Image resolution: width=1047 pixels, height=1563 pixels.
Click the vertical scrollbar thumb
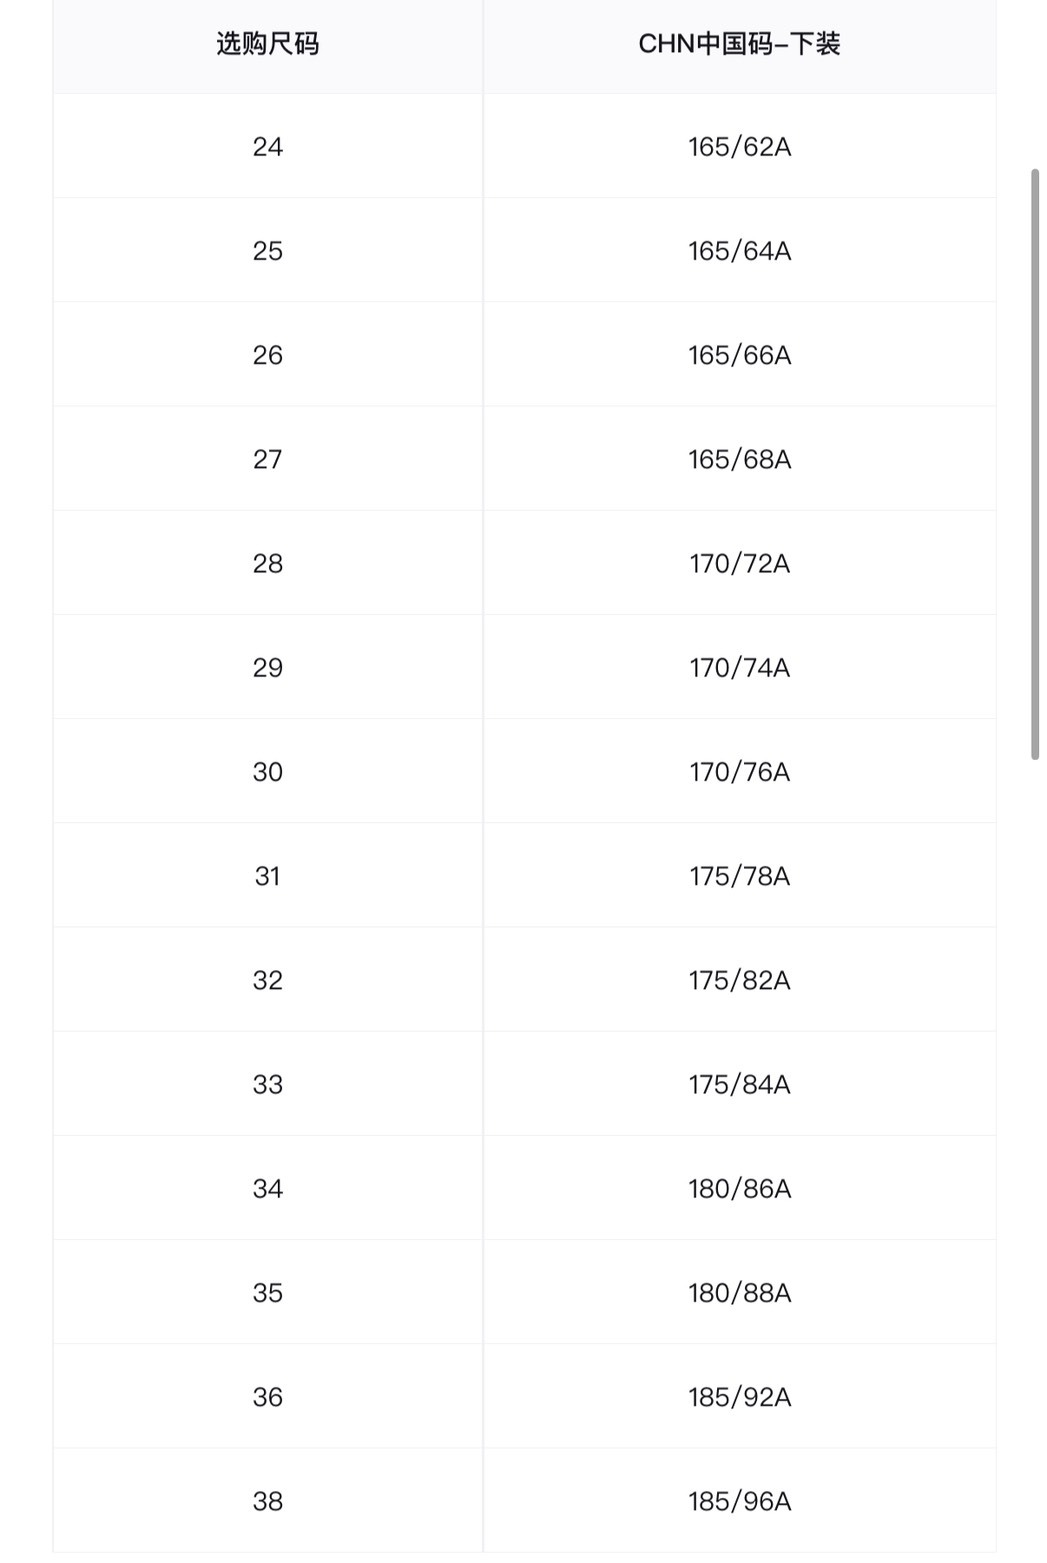pos(1035,465)
